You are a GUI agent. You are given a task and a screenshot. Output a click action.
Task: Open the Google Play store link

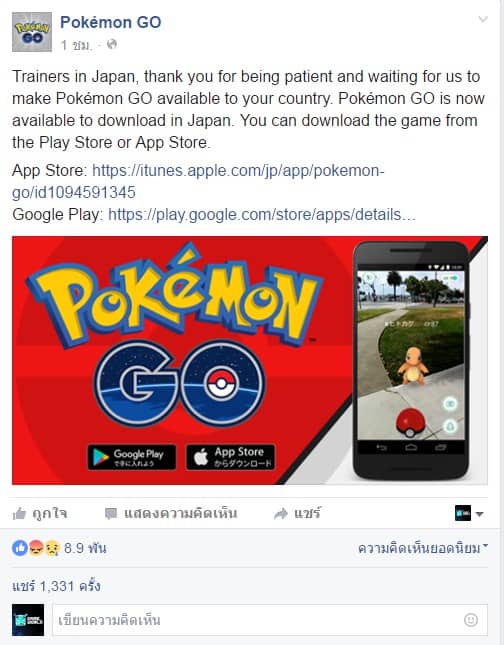pyautogui.click(x=262, y=214)
